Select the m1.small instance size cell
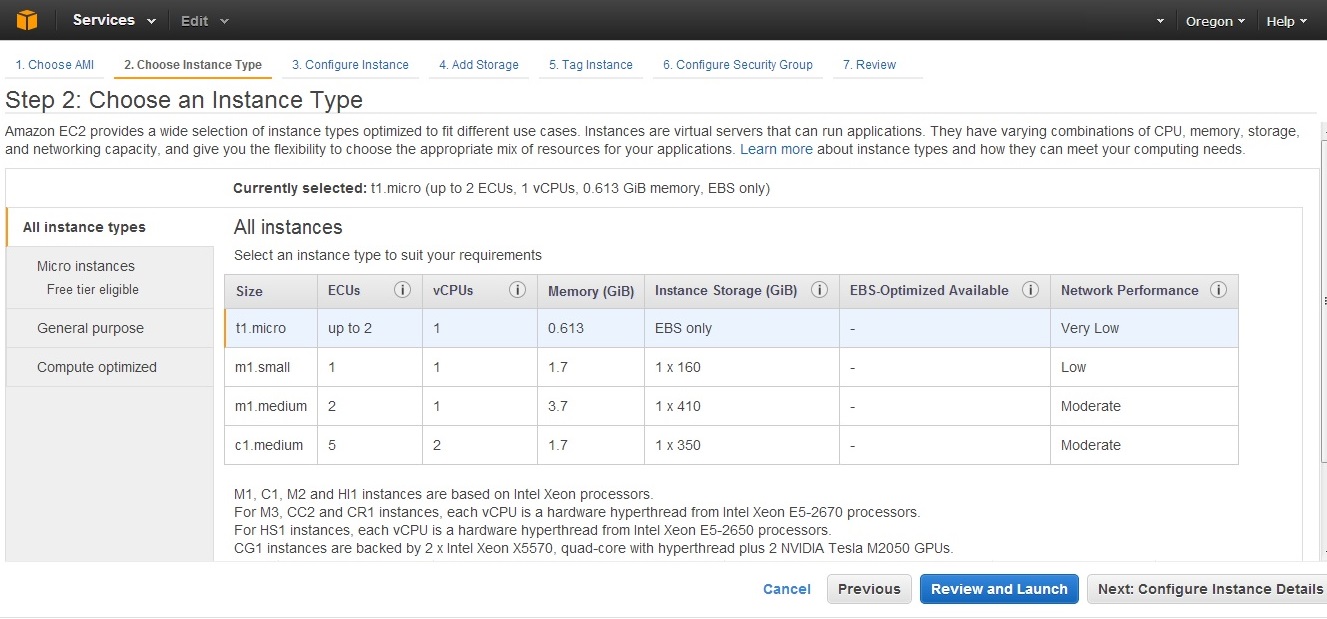This screenshot has width=1327, height=619. [x=271, y=367]
